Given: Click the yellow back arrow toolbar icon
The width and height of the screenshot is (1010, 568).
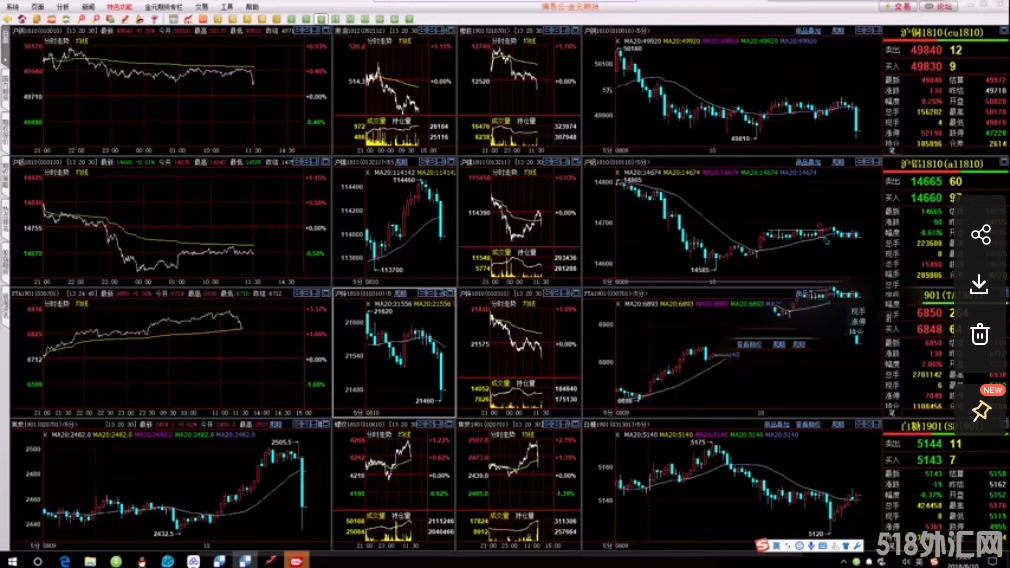Looking at the screenshot, I should (7, 19).
